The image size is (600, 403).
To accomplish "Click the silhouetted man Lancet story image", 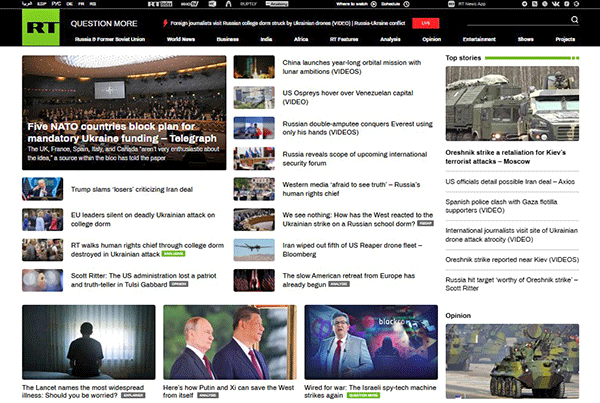I will coord(89,342).
